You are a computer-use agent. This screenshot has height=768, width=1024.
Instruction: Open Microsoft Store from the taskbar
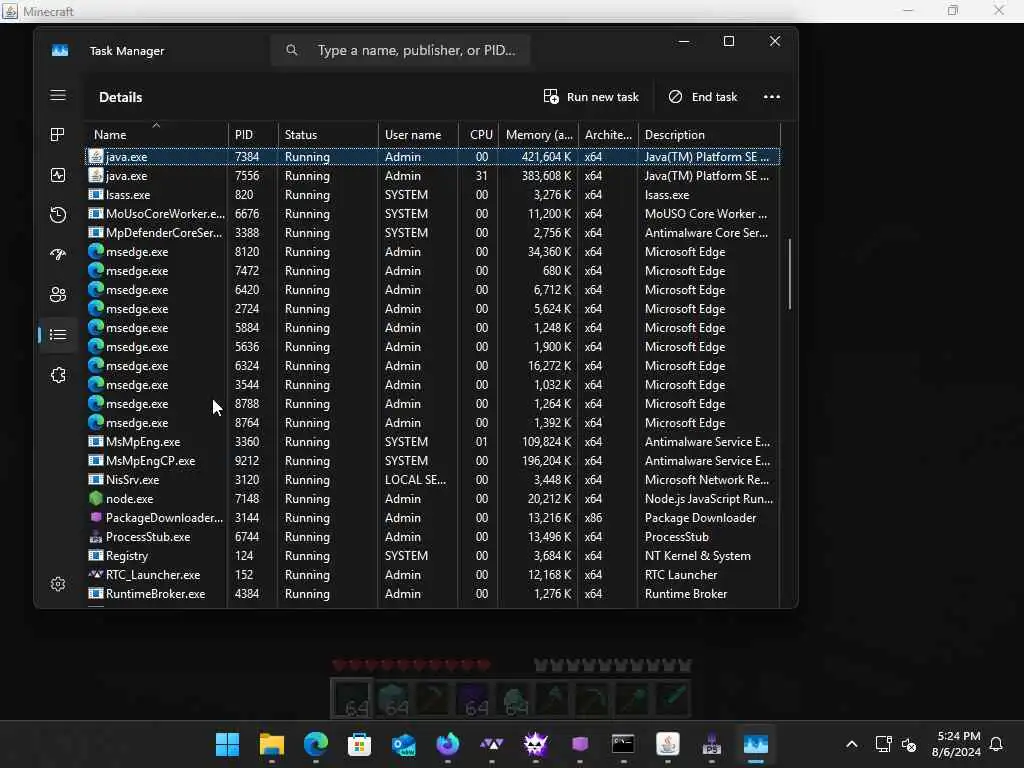[359, 744]
